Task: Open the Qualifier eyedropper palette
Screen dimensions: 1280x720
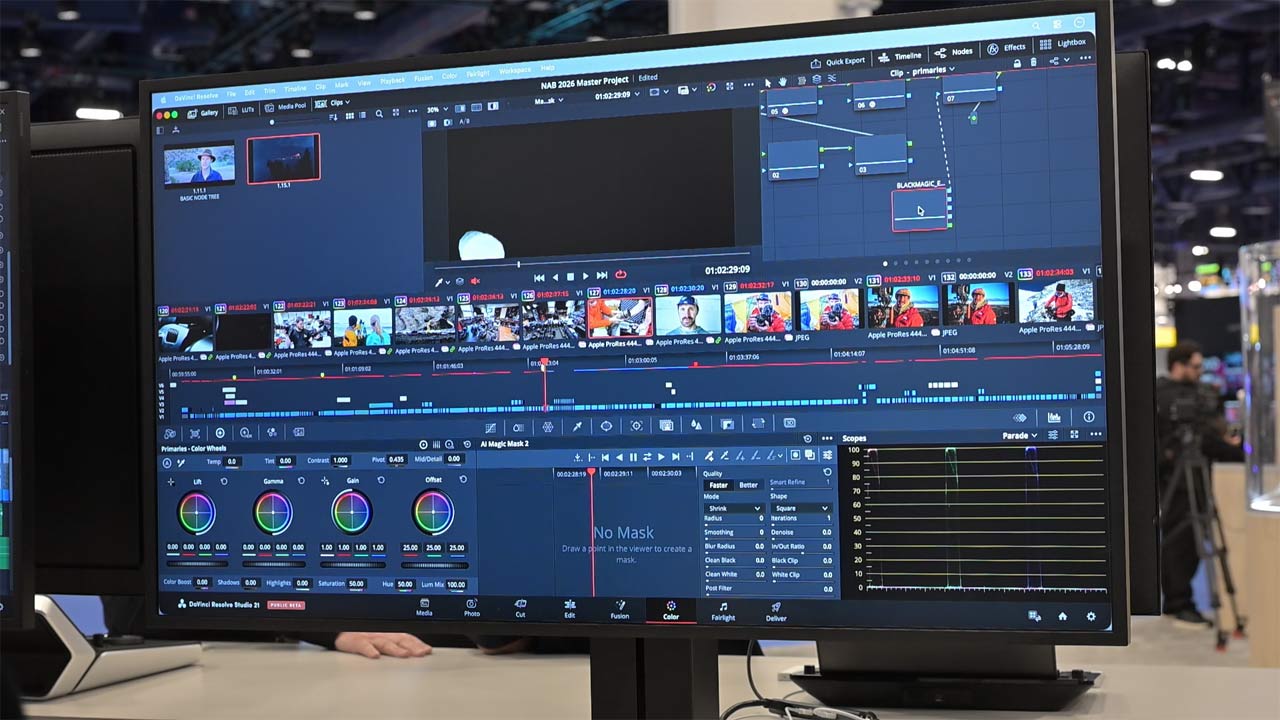Action: tap(577, 426)
